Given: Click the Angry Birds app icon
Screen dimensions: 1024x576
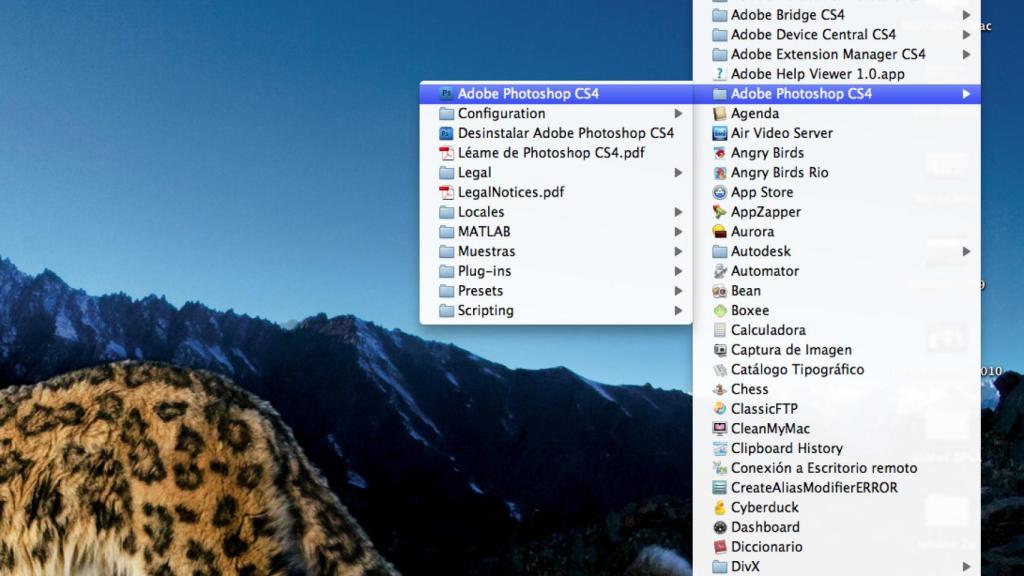Looking at the screenshot, I should pos(719,153).
